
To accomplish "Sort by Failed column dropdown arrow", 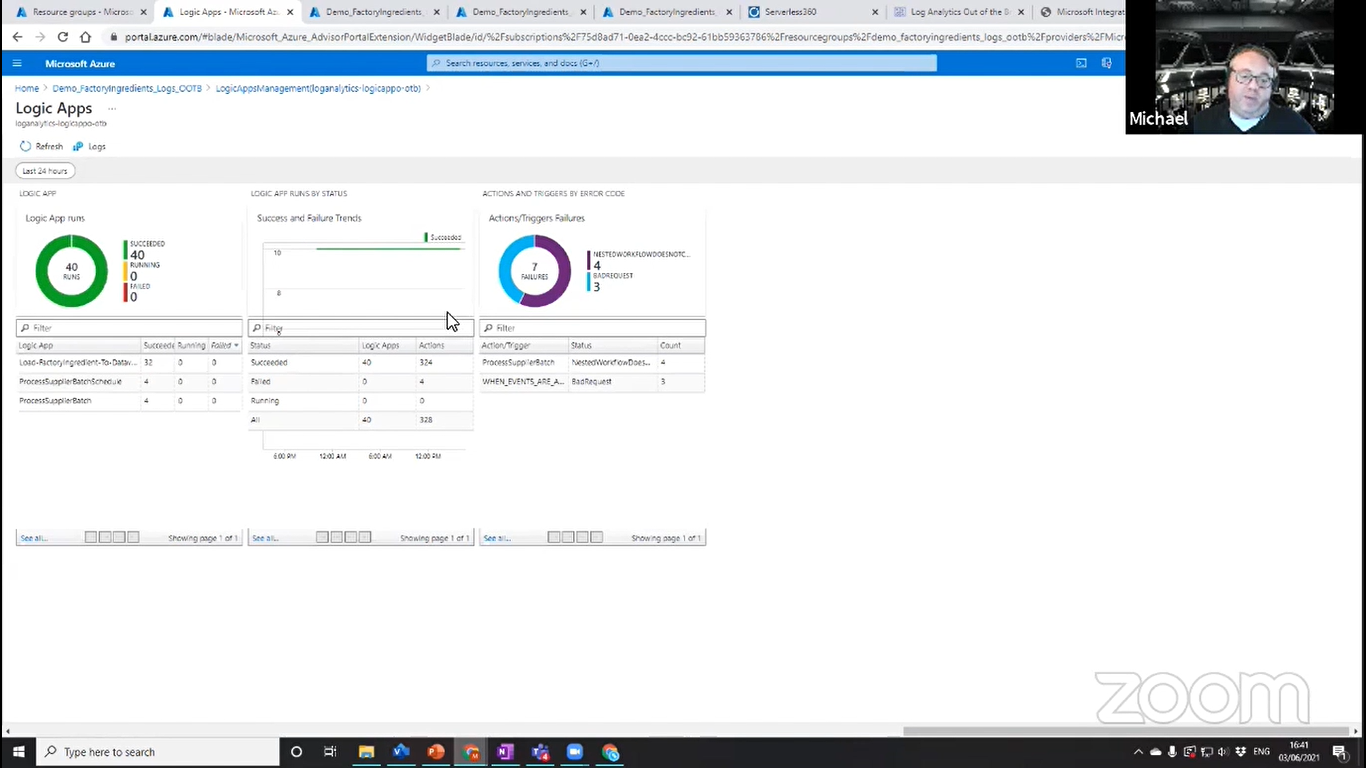I will [x=236, y=346].
